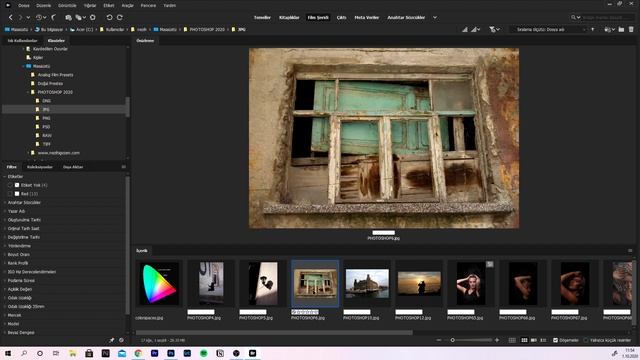The image size is (640, 360).
Task: Open the Düzenle menu
Action: 44,6
